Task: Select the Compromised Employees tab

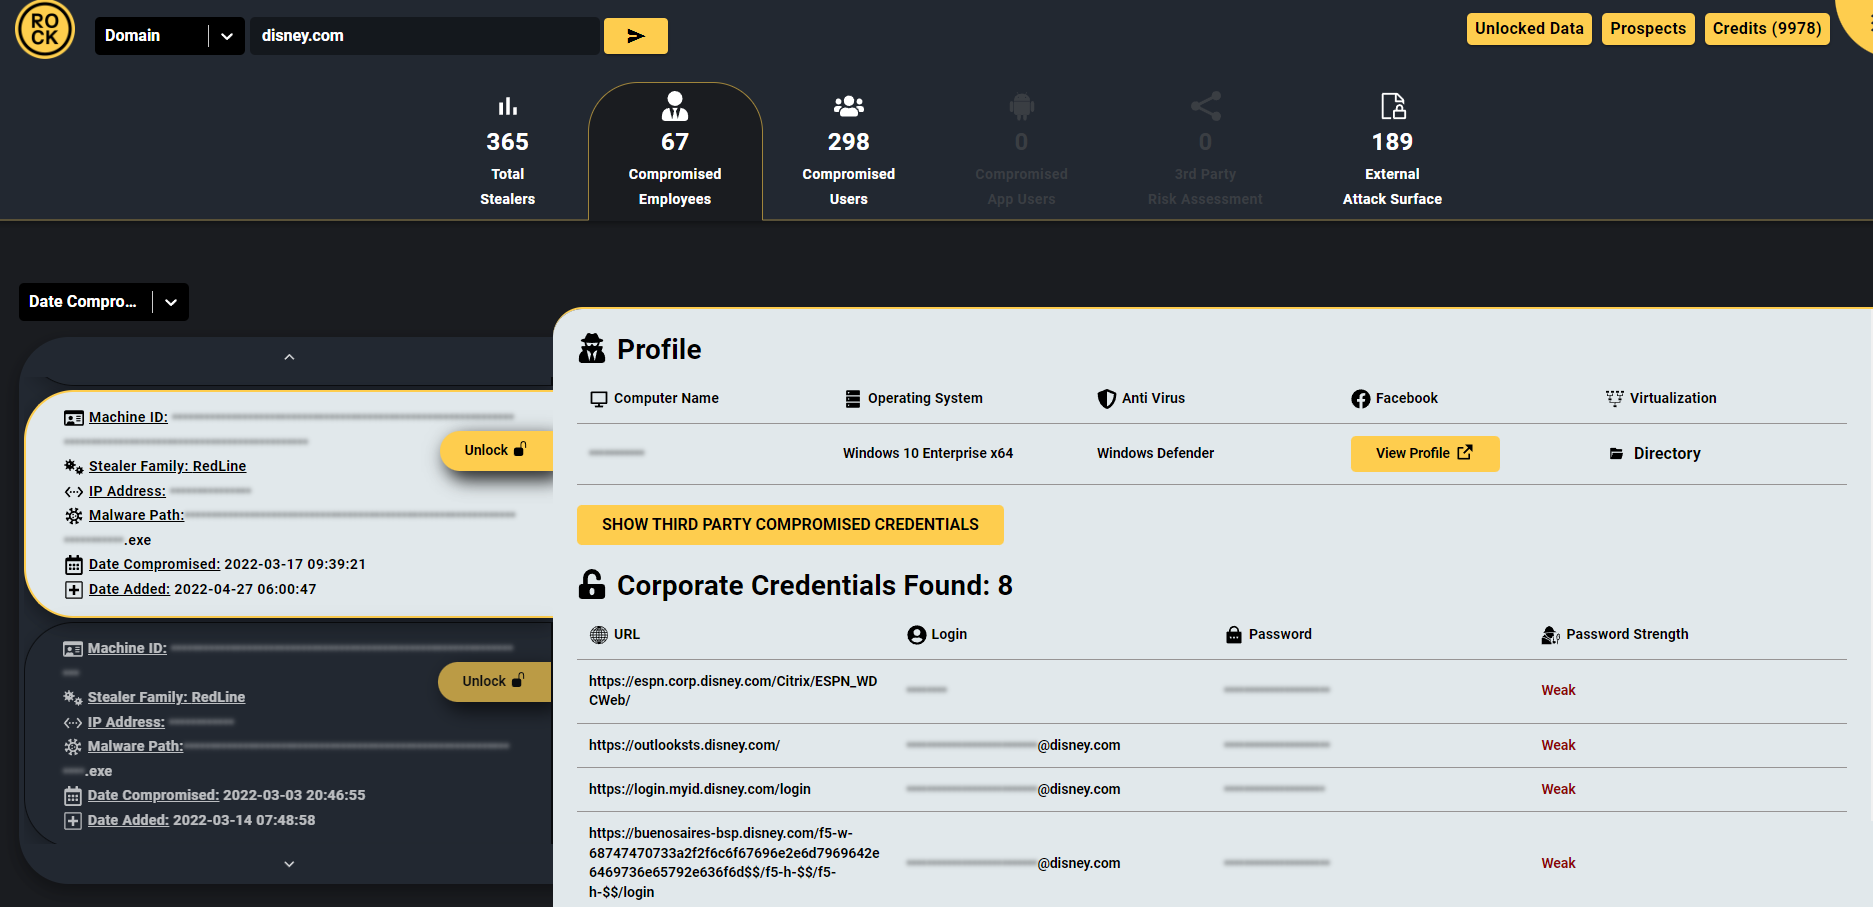Action: point(675,152)
